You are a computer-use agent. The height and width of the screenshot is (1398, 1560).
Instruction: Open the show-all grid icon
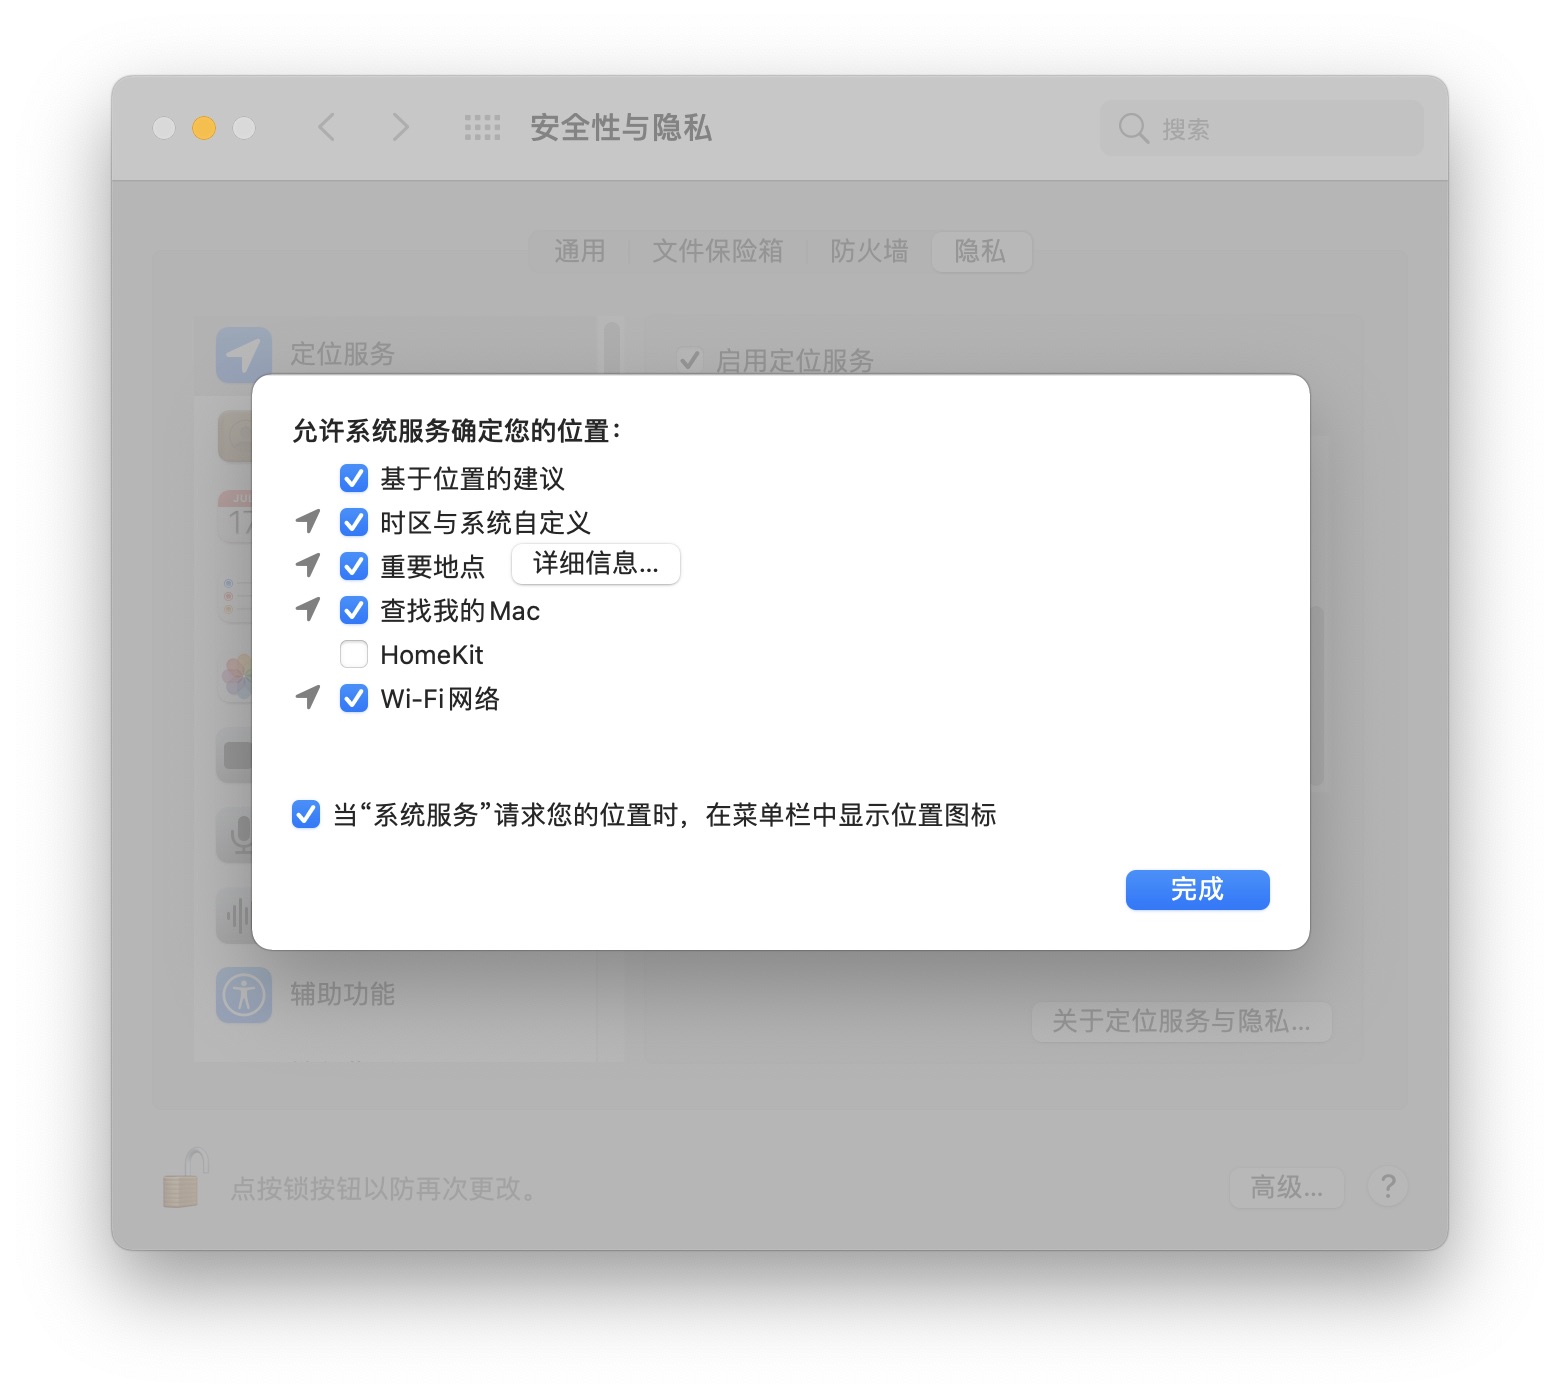click(x=482, y=128)
